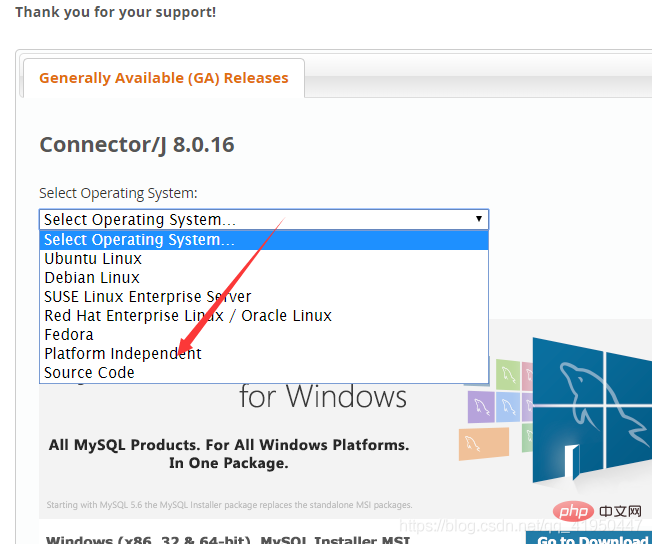The height and width of the screenshot is (544, 652).
Task: Collapse the operating system dropdown arrow
Action: pos(479,219)
